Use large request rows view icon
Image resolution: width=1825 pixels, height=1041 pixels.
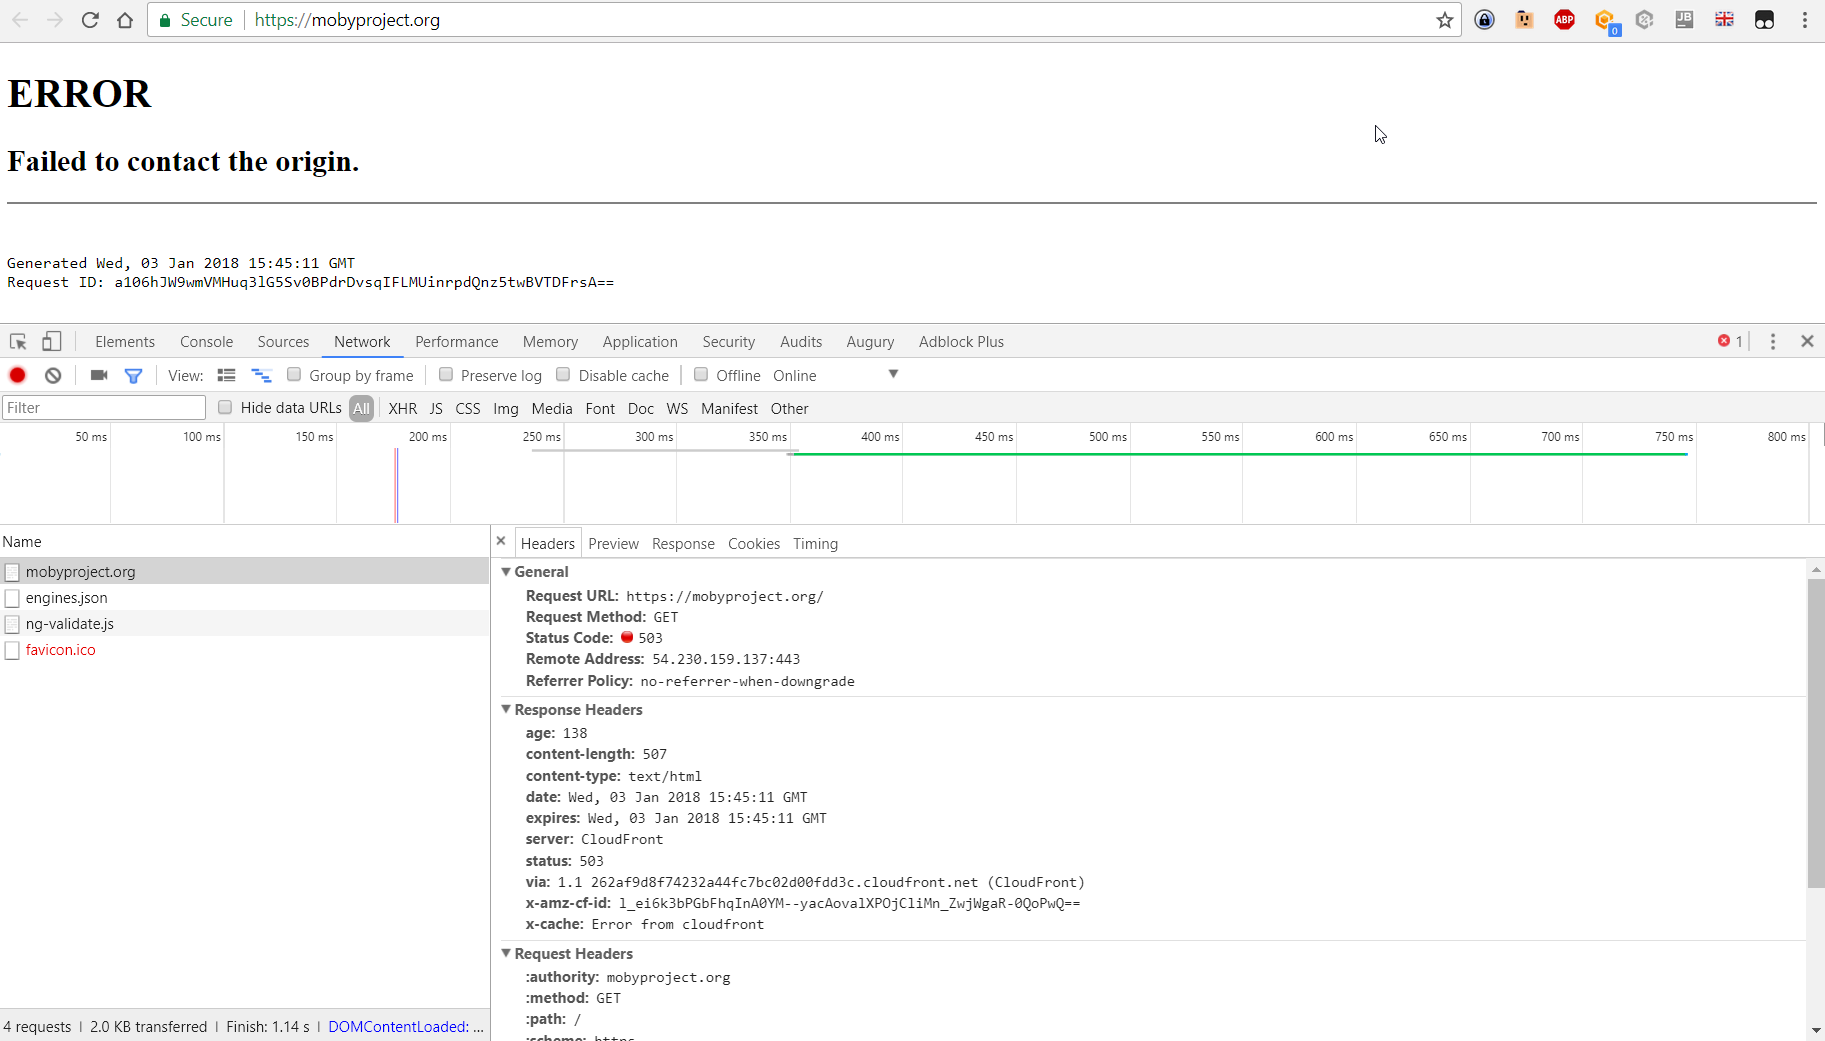(227, 375)
